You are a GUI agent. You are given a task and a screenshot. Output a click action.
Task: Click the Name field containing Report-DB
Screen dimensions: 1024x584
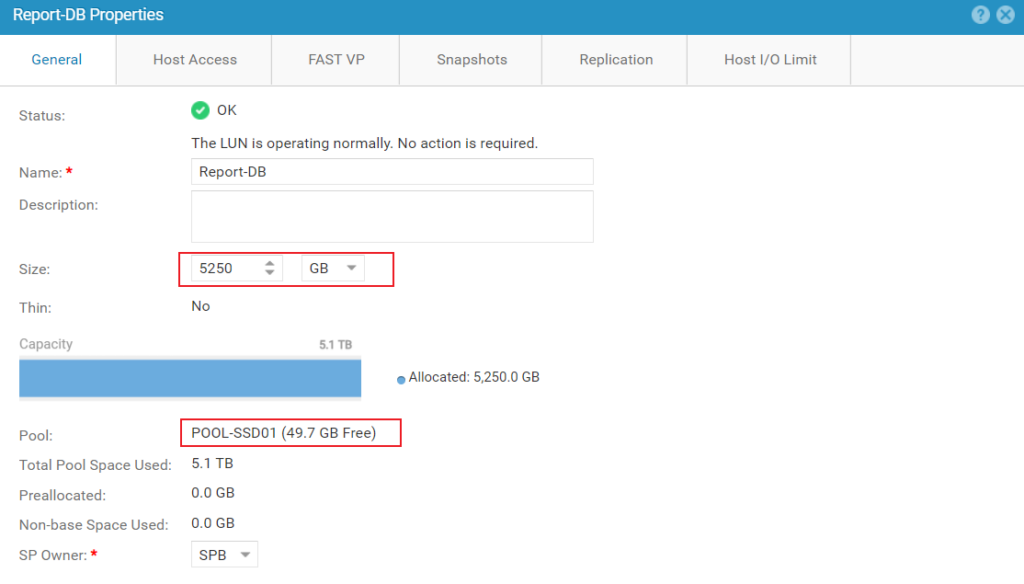(392, 171)
